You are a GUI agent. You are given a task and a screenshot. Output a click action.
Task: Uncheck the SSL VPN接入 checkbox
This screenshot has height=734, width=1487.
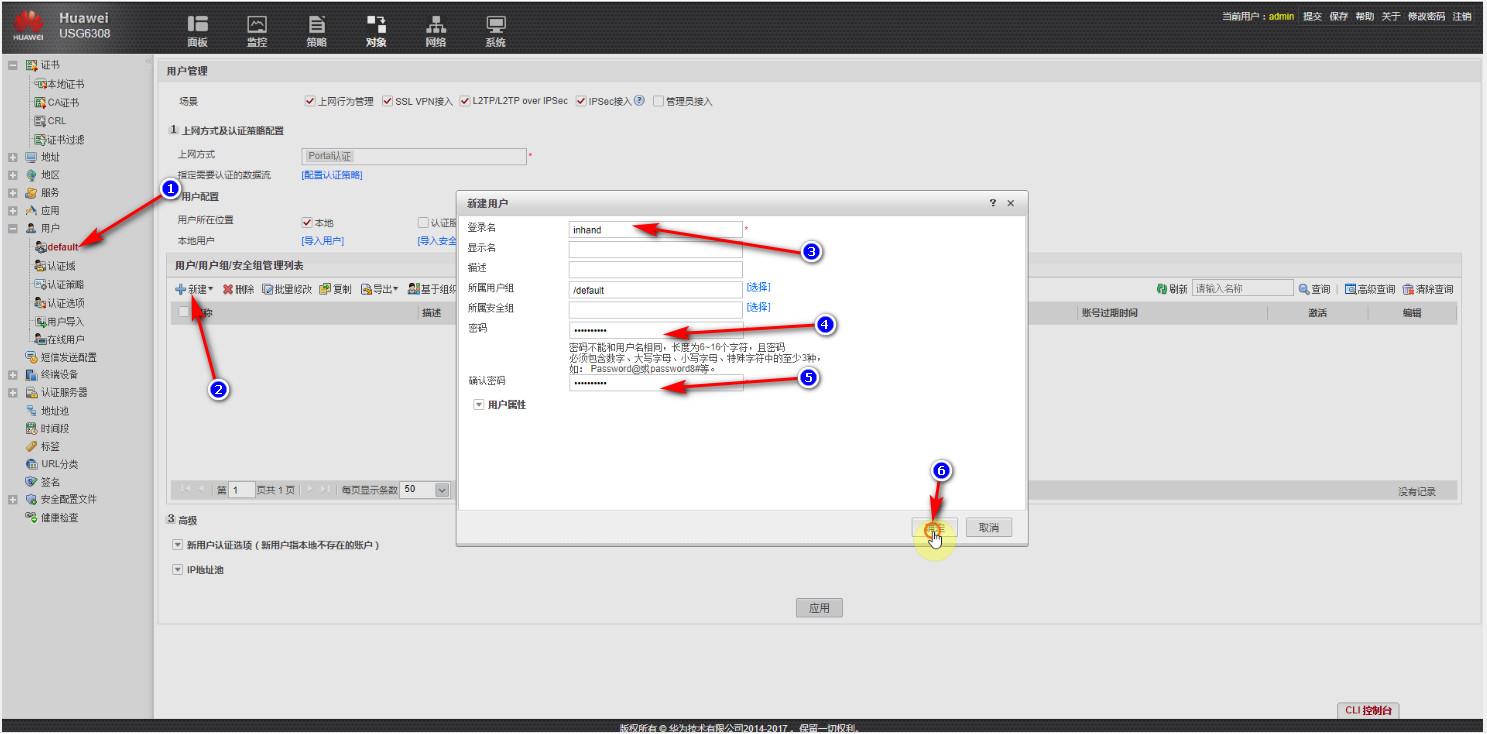[x=388, y=101]
